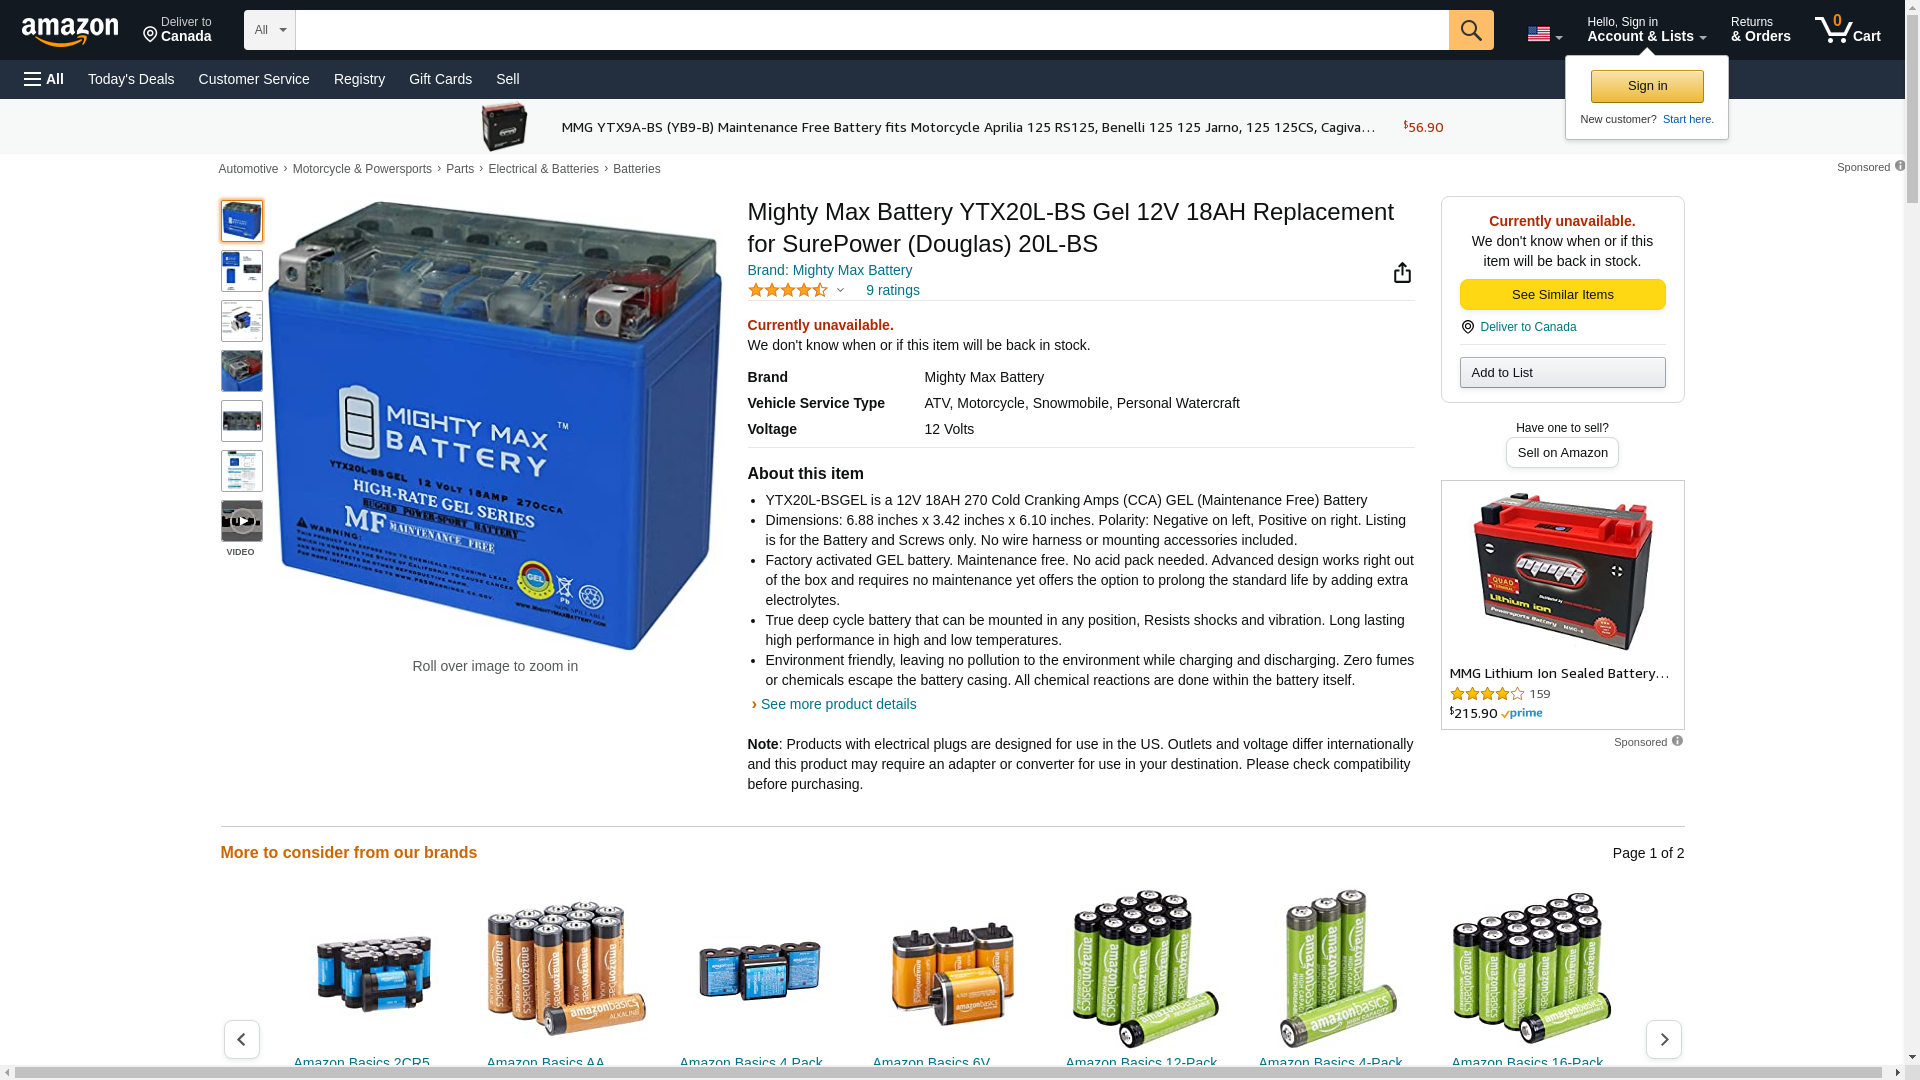Click the share icon near product title
The width and height of the screenshot is (1920, 1080).
(x=1402, y=273)
